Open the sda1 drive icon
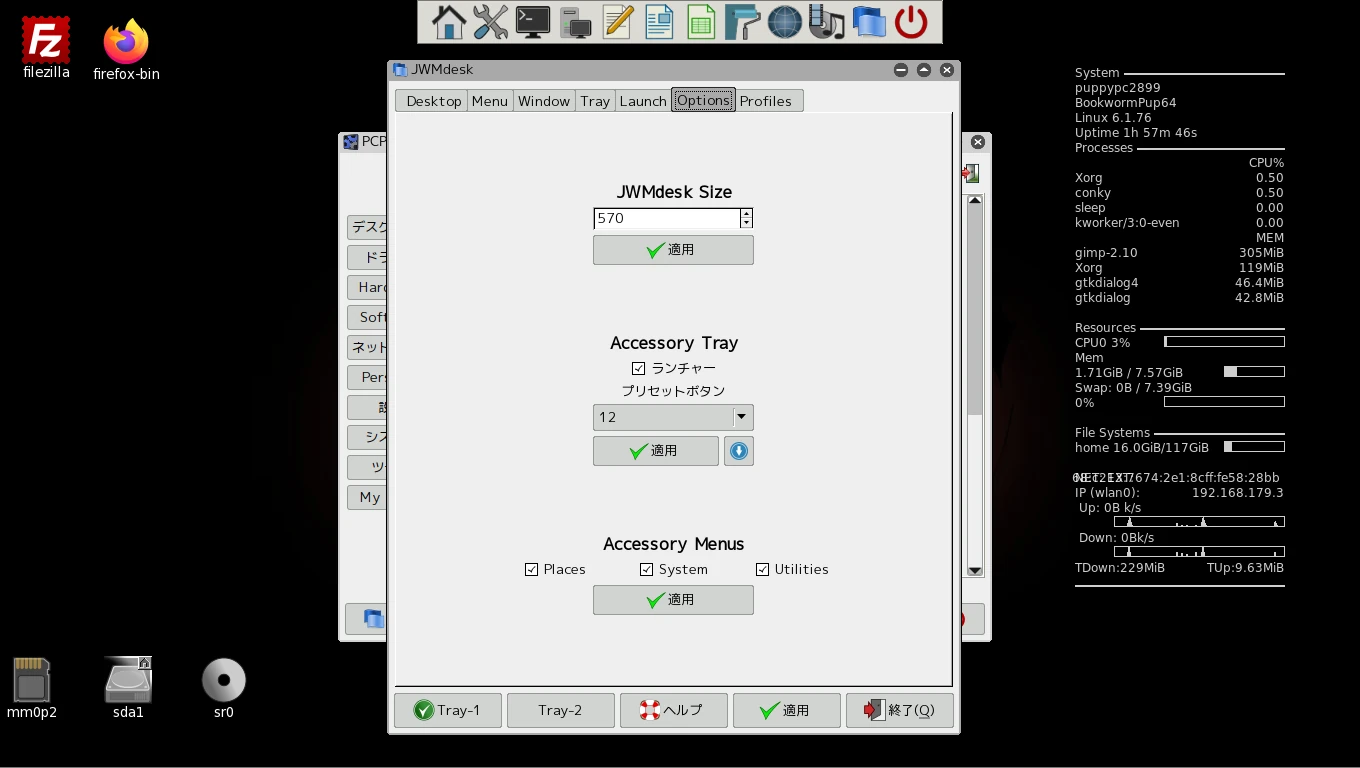The image size is (1360, 768). (x=128, y=688)
